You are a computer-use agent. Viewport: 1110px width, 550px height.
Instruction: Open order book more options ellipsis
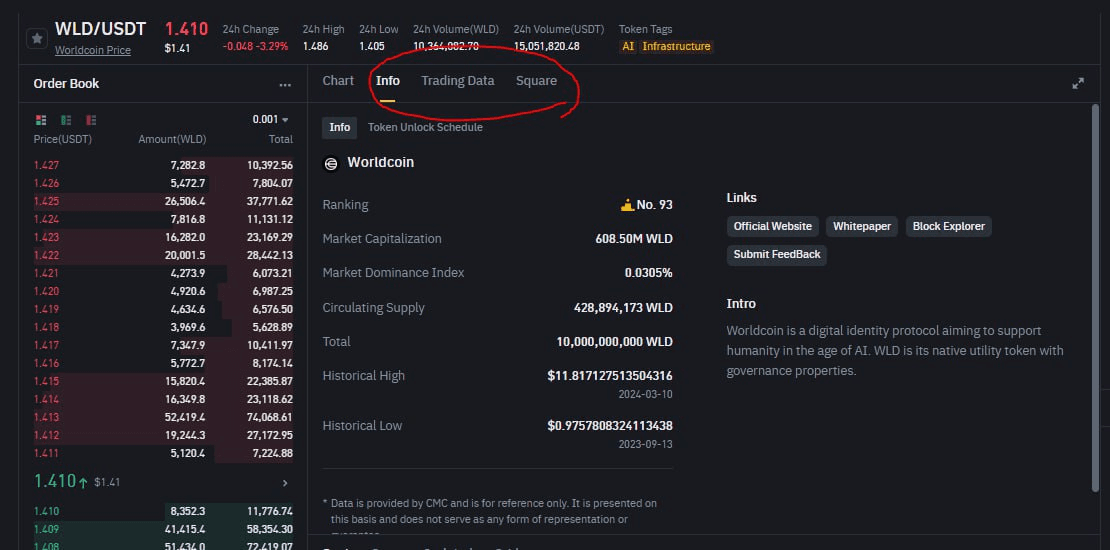pos(285,85)
